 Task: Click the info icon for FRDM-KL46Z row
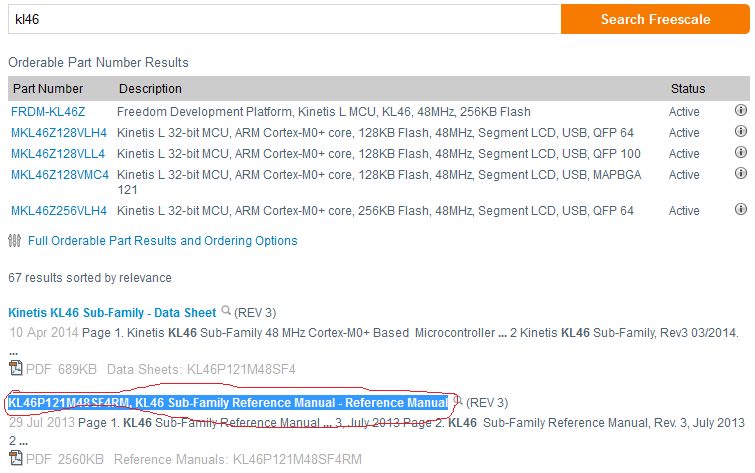click(x=741, y=110)
